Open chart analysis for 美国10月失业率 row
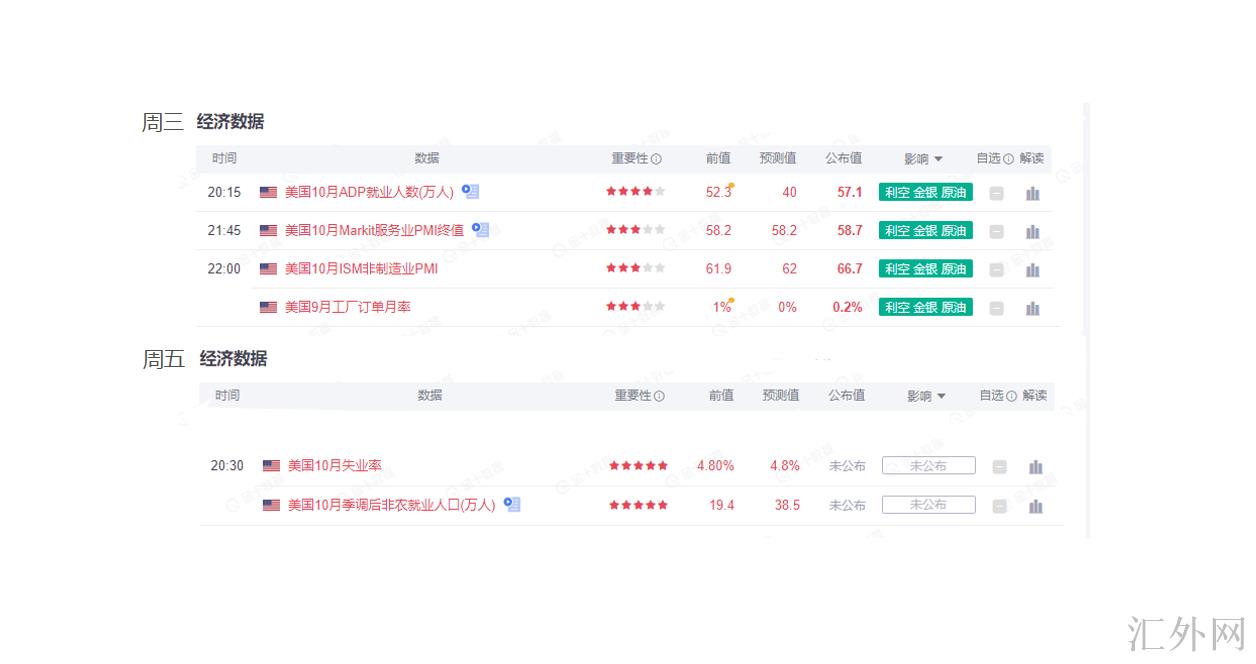 [1036, 466]
